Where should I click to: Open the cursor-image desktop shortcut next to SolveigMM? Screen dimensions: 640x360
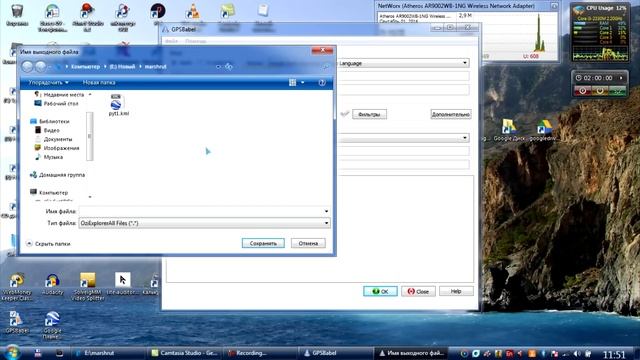pos(122,283)
